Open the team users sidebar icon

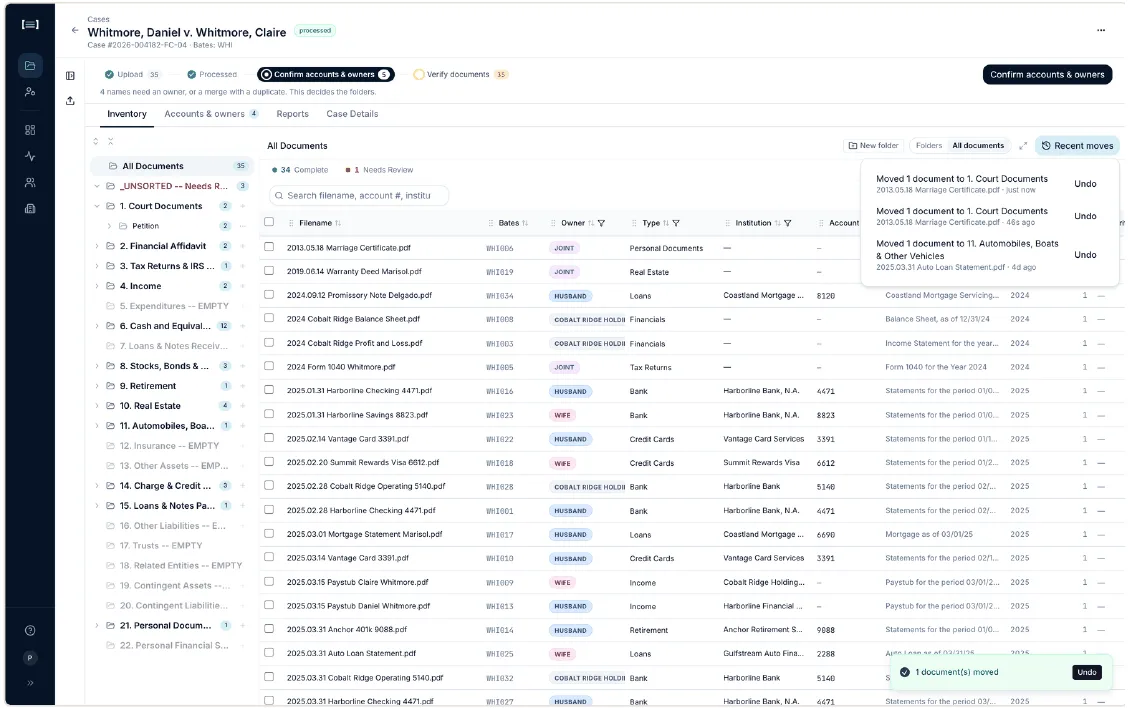pyautogui.click(x=29, y=183)
